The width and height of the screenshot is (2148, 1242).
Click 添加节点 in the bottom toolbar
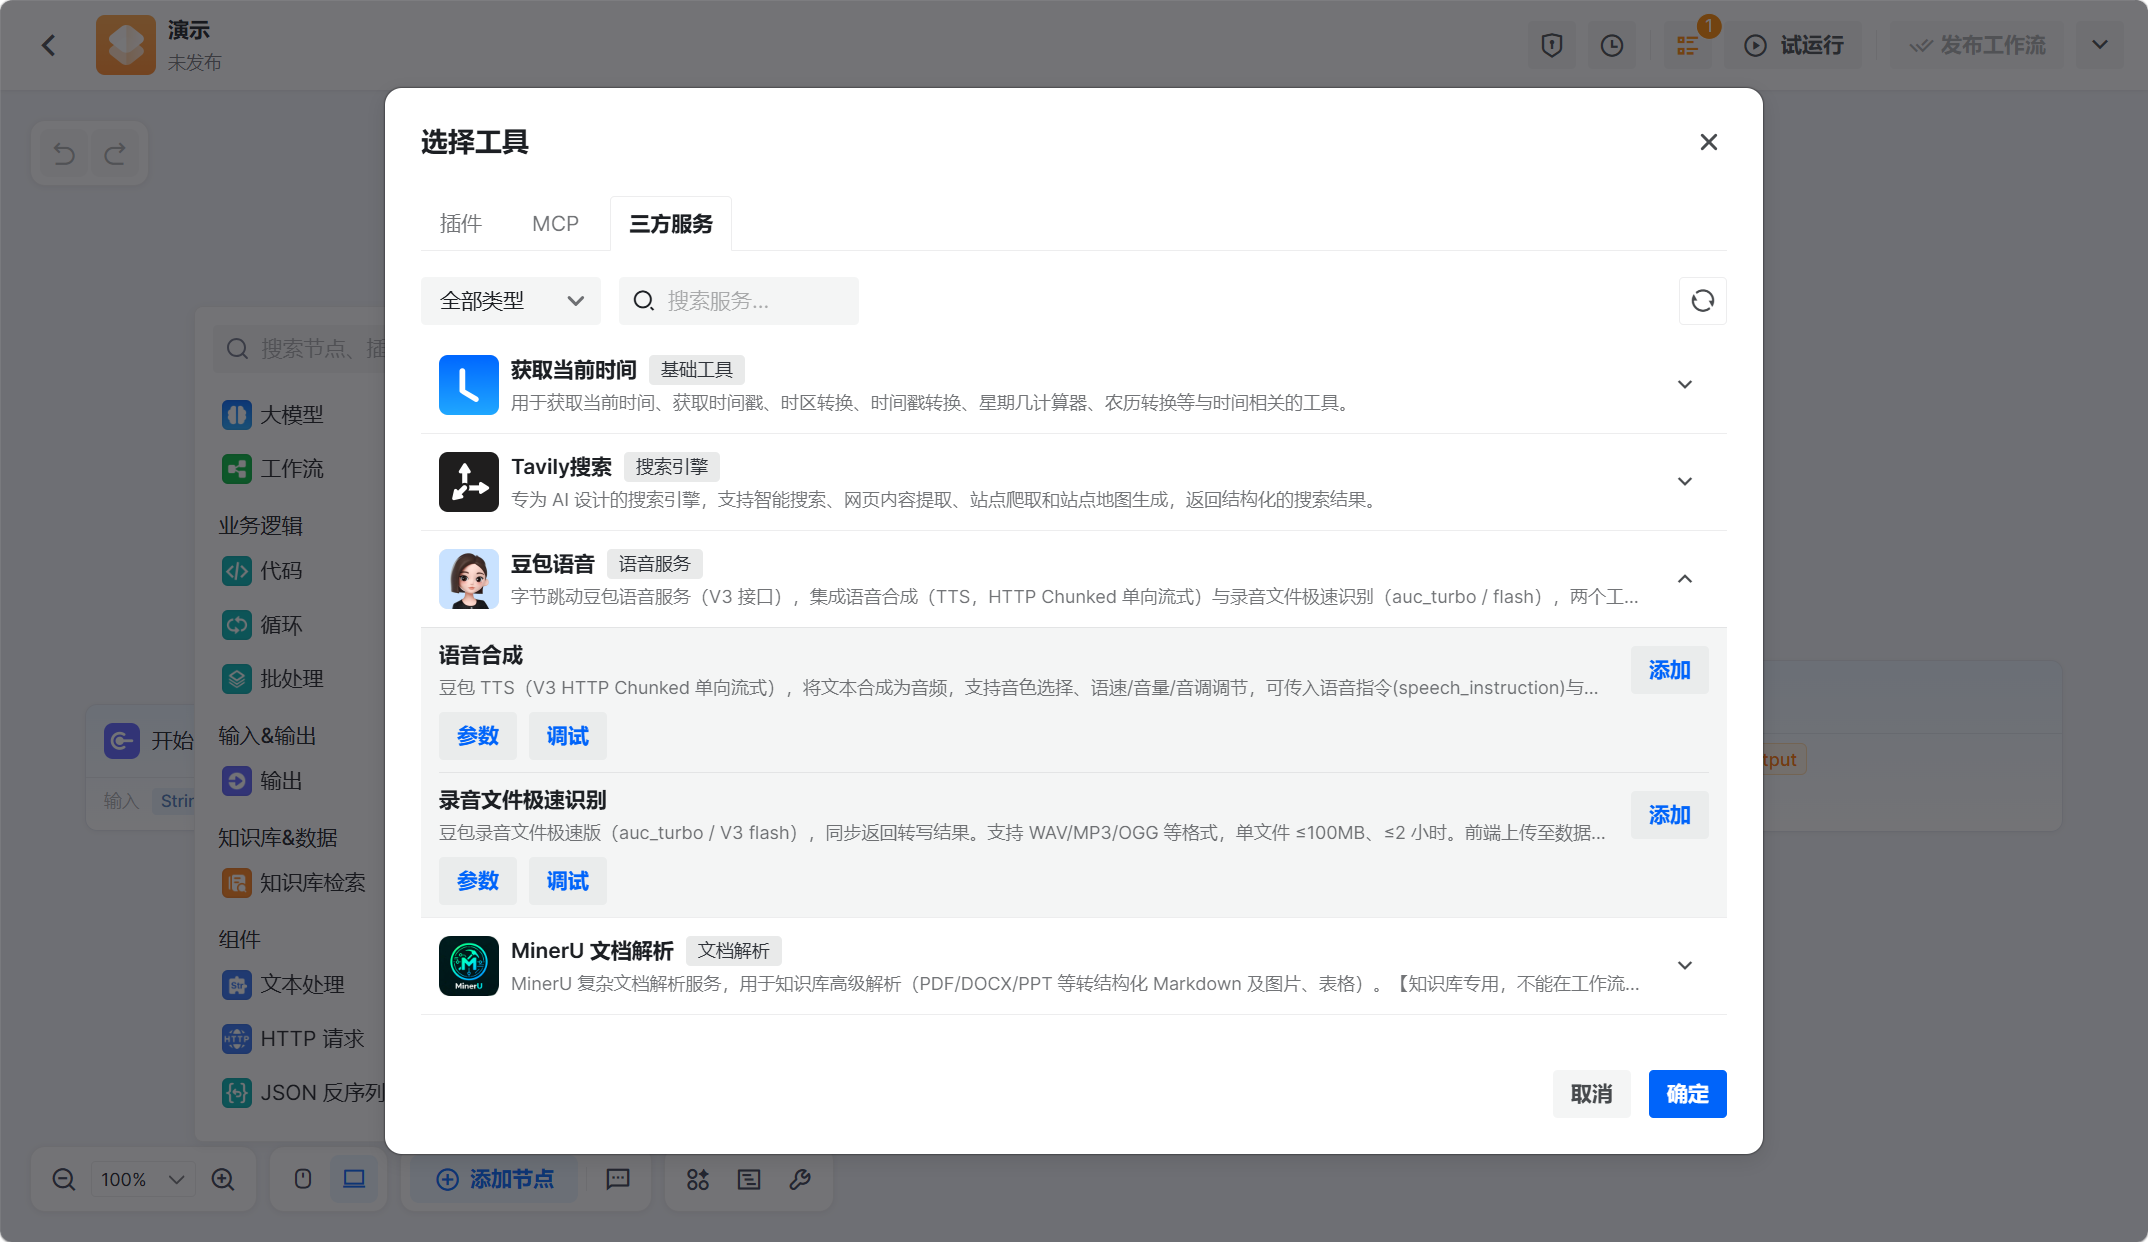[495, 1180]
